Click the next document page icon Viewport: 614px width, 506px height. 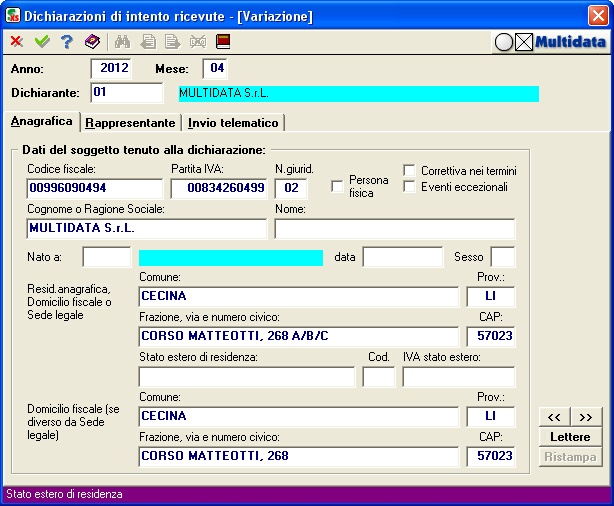click(x=172, y=41)
